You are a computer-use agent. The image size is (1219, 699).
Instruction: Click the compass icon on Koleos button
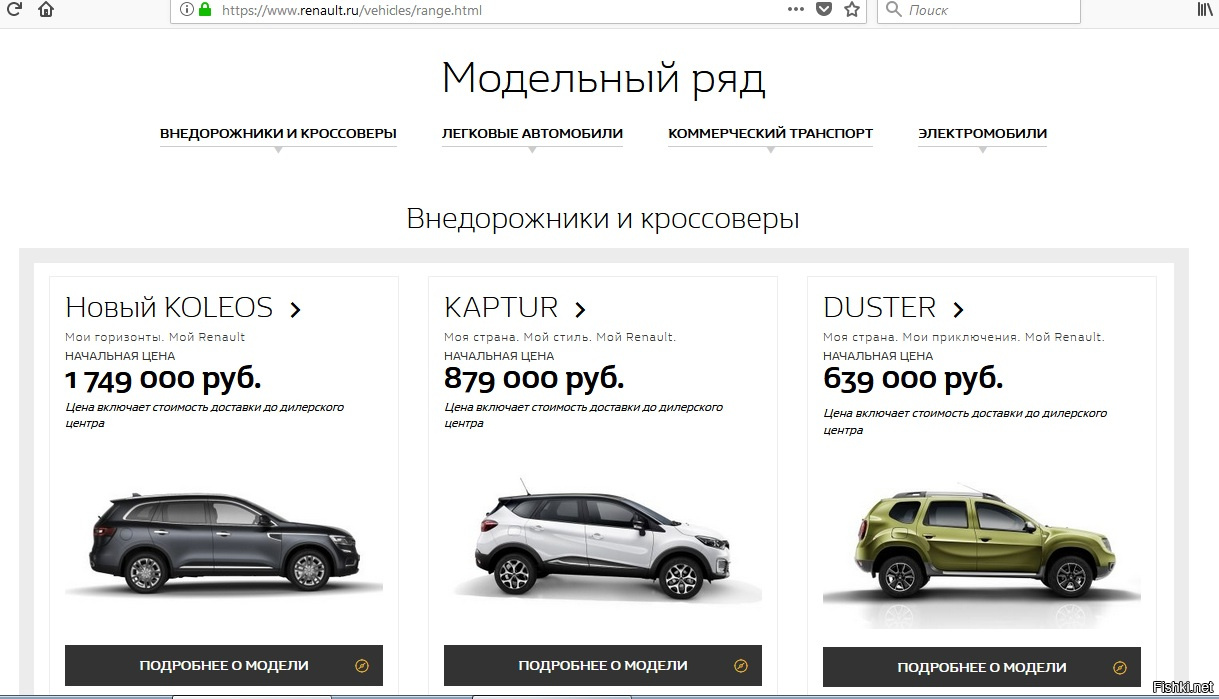tap(362, 666)
